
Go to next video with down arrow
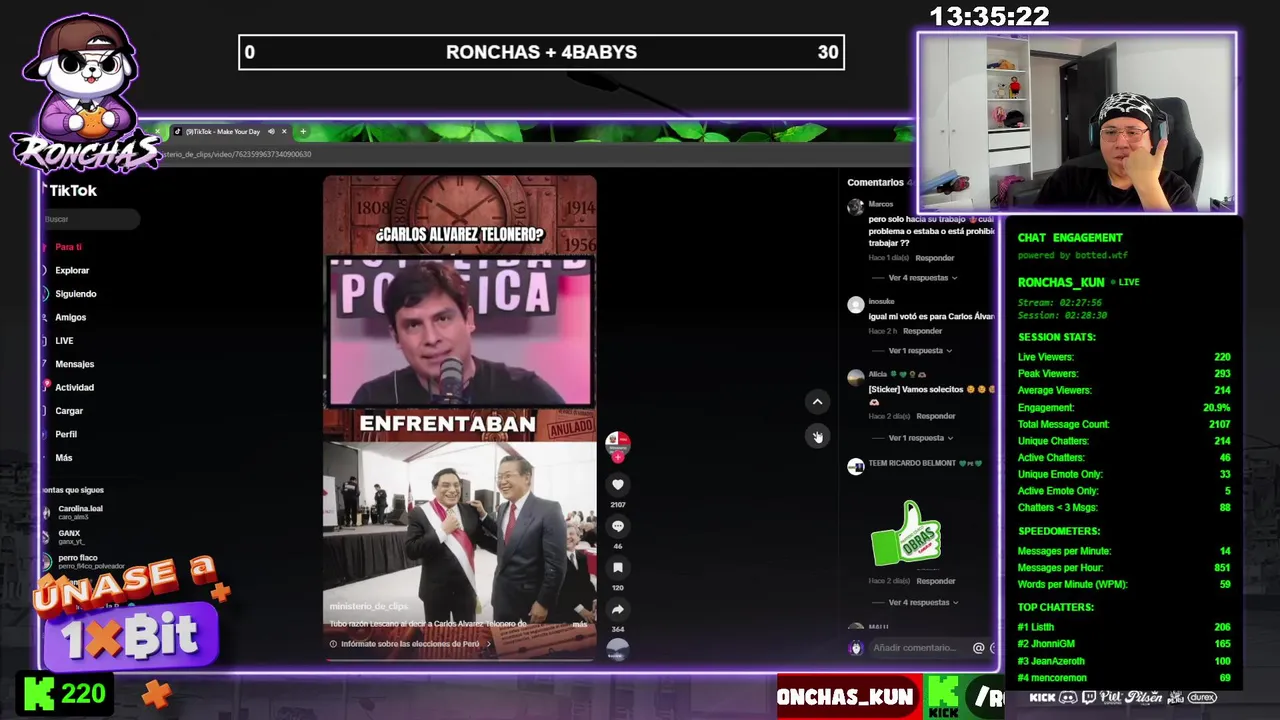click(x=817, y=436)
